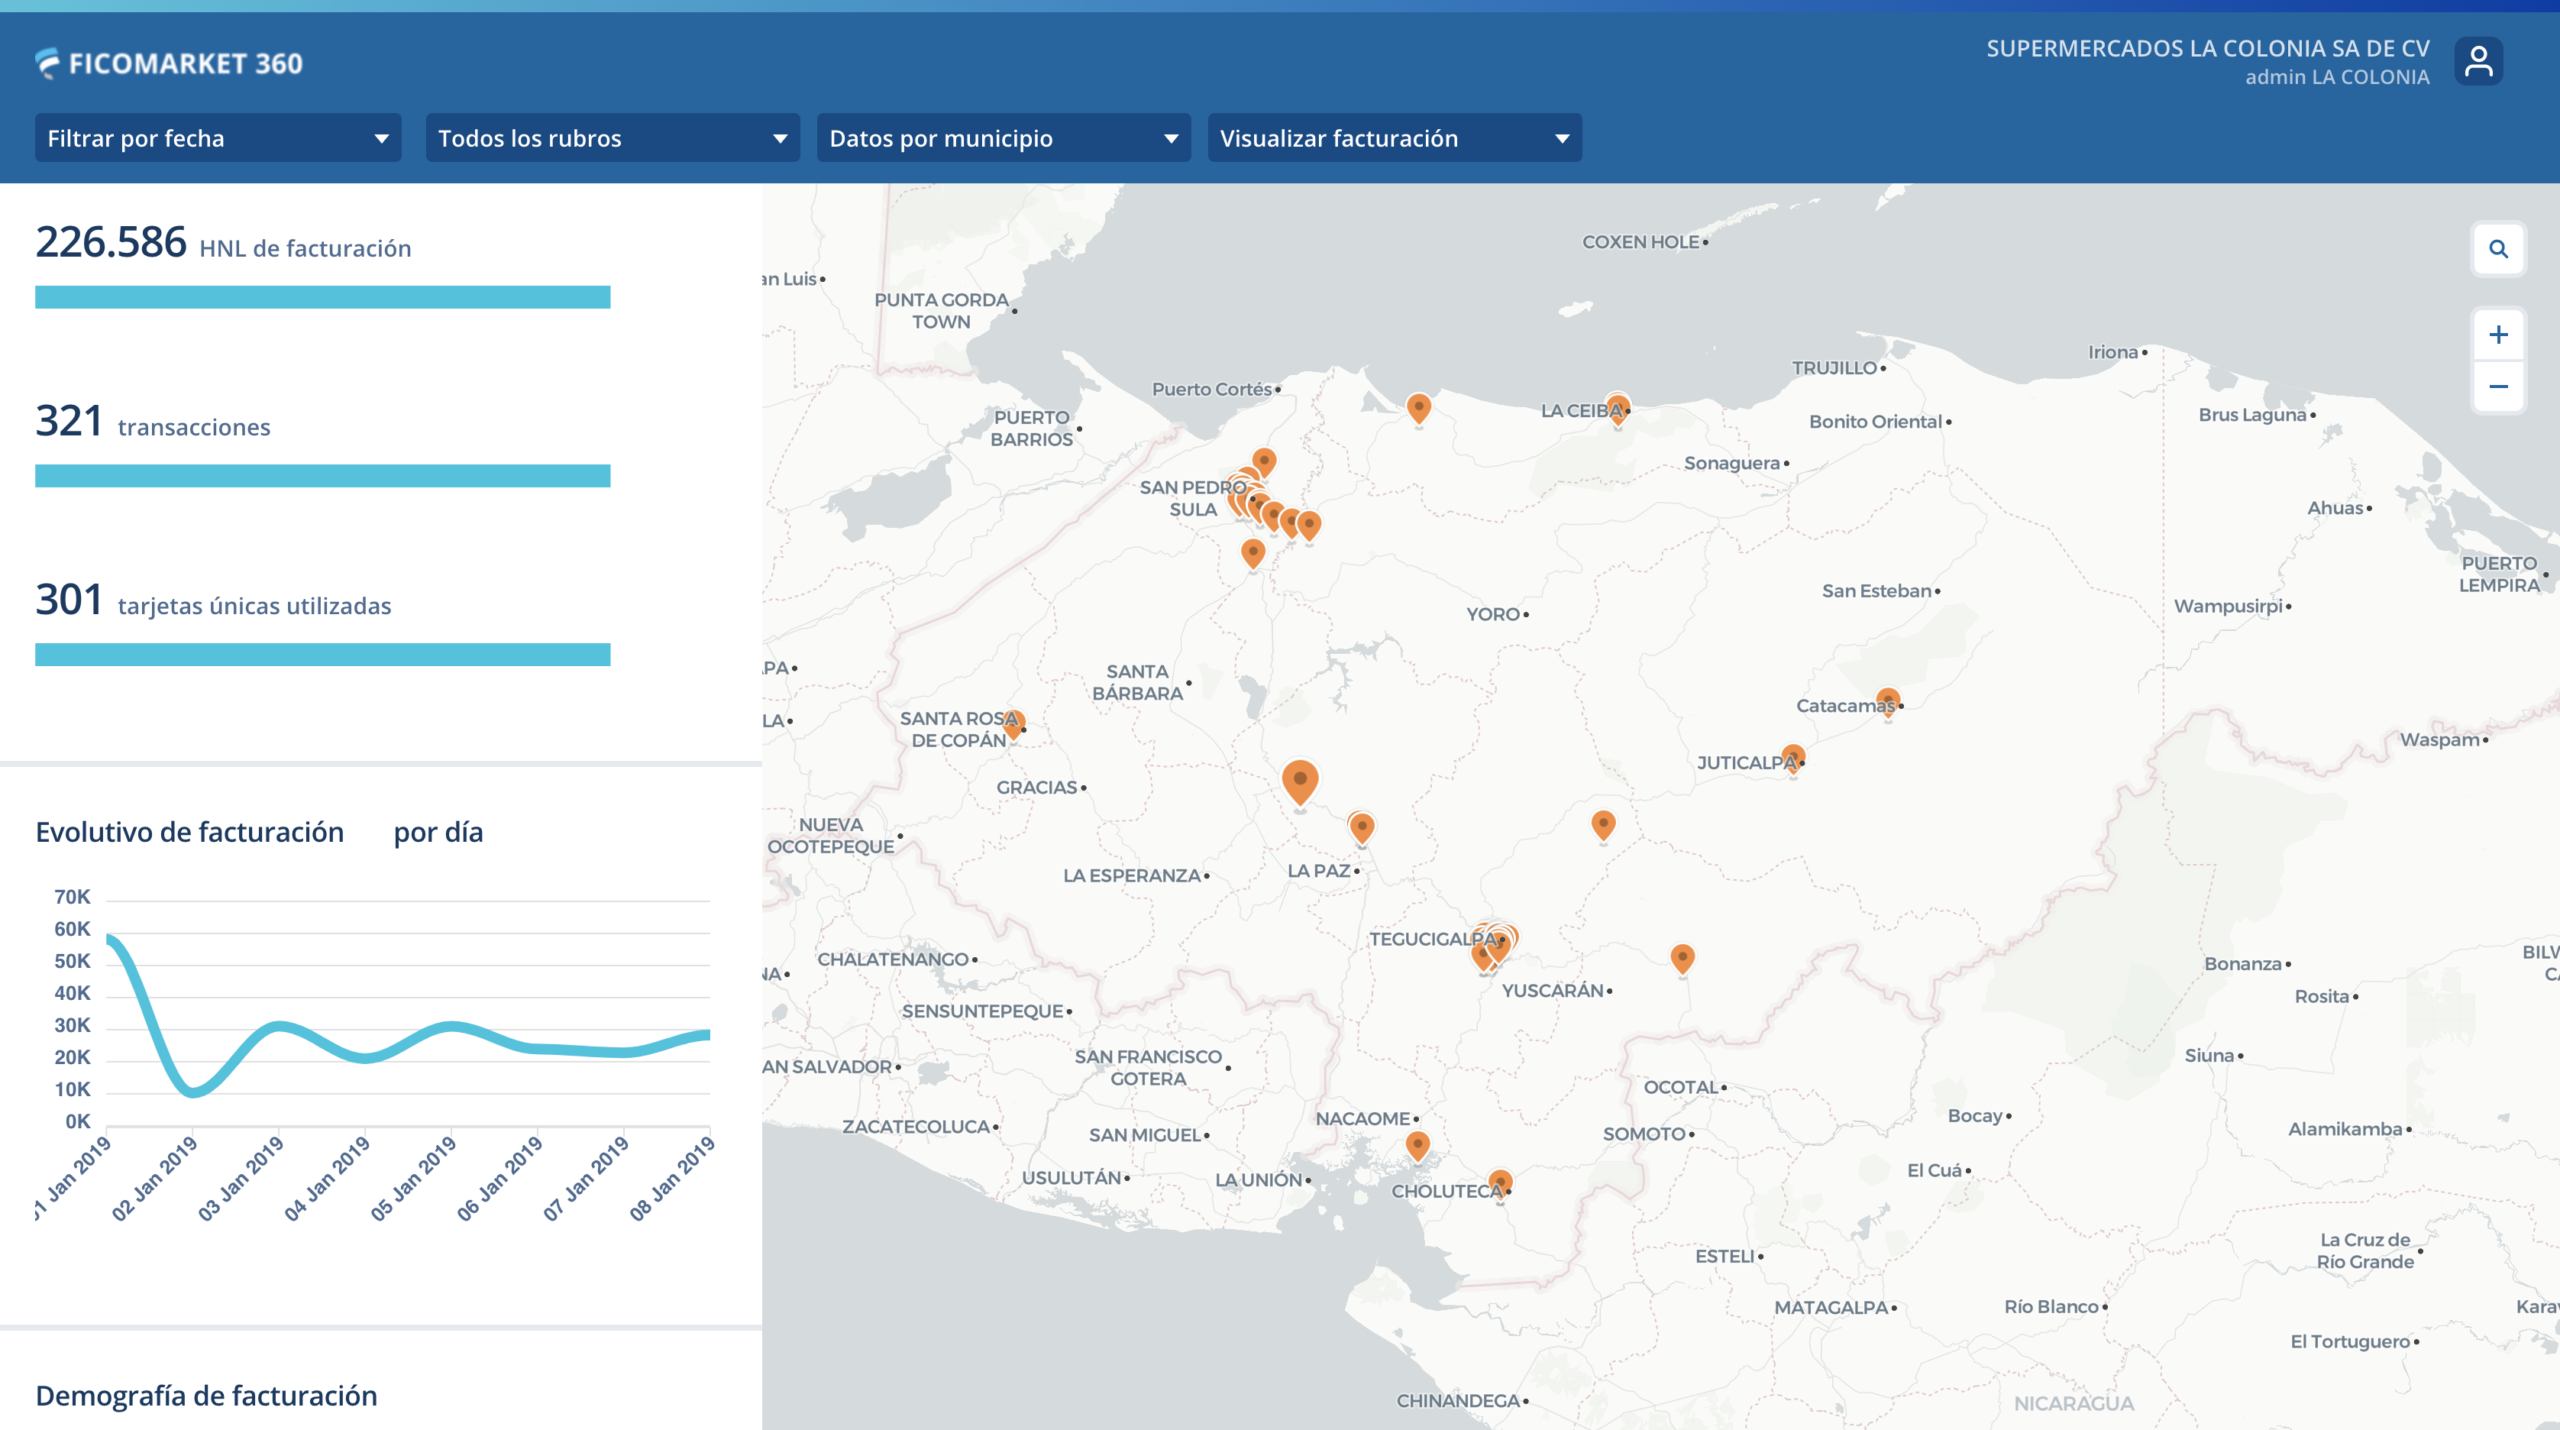Click the large orange map pin near La Paz
Image resolution: width=2560 pixels, height=1430 pixels.
tap(1299, 780)
